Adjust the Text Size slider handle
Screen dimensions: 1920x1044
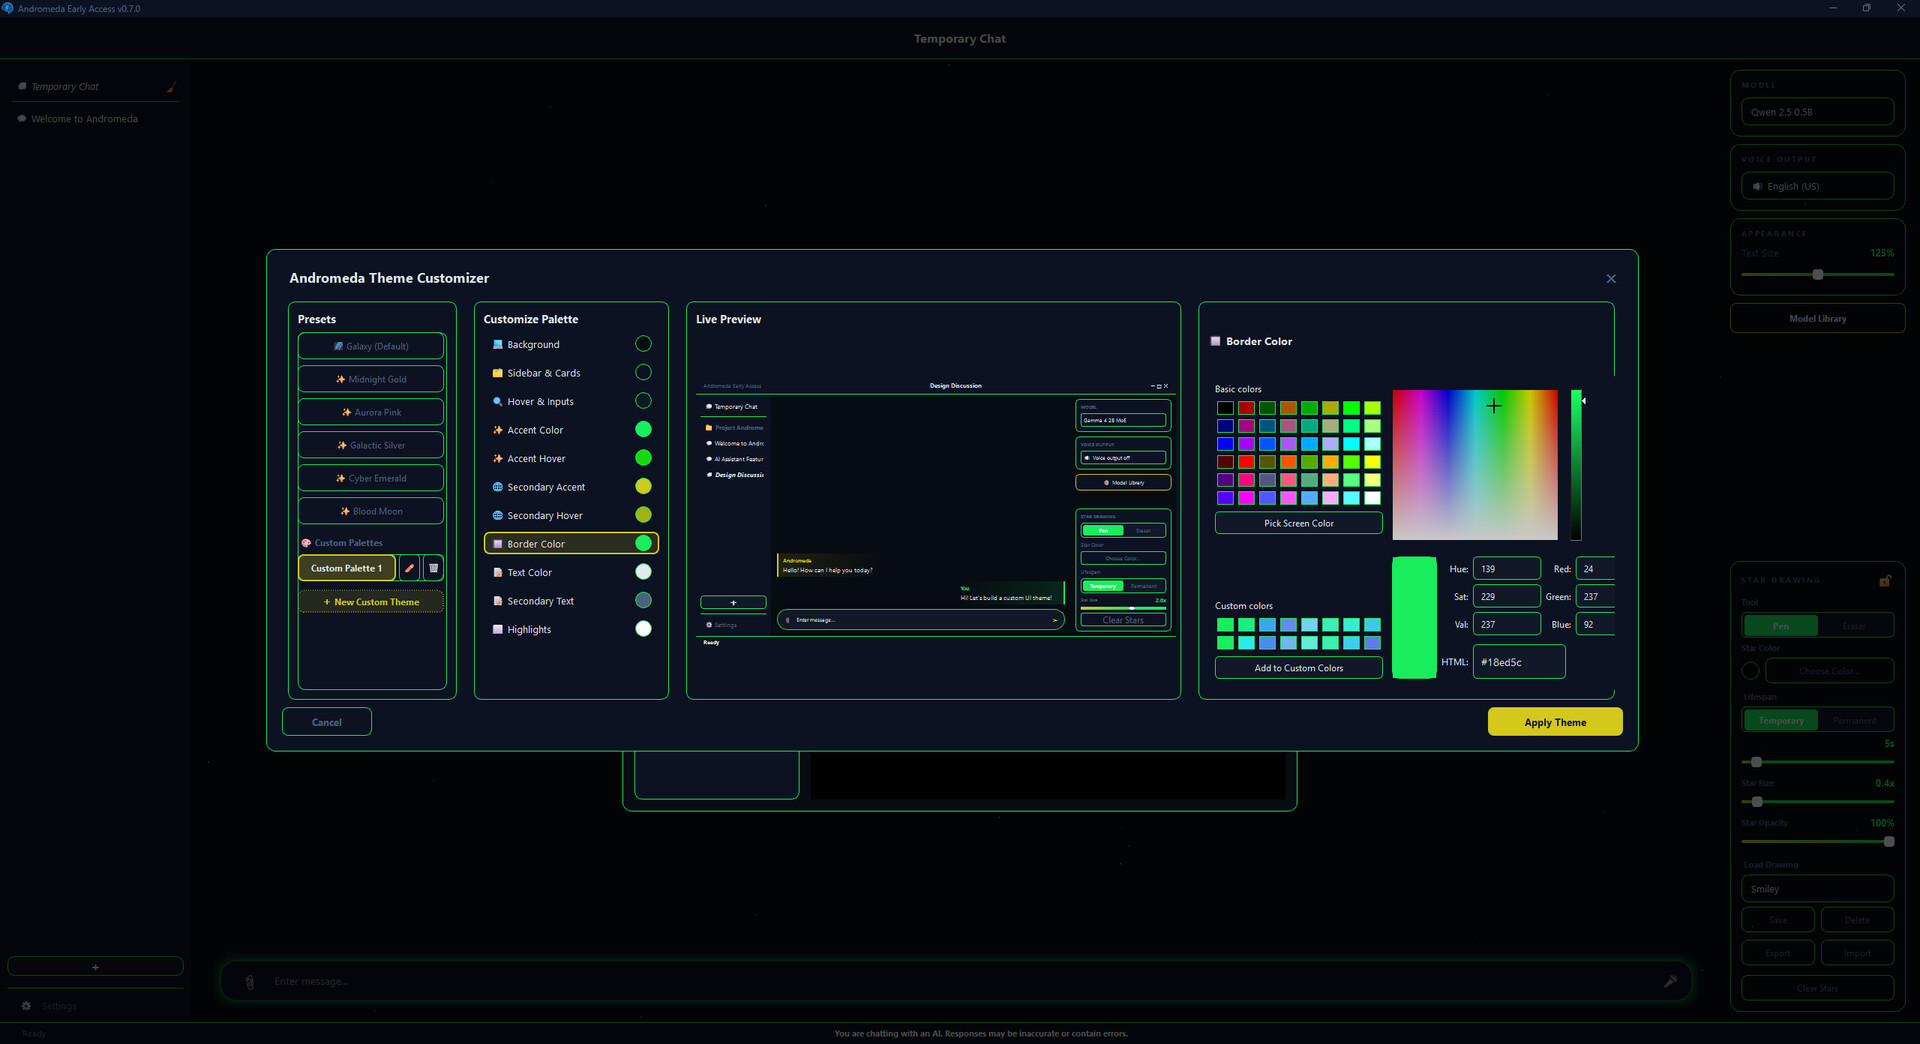[1818, 274]
